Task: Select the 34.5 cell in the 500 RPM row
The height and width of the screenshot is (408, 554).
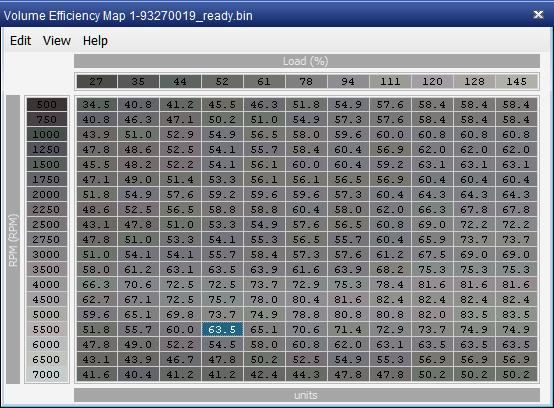Action: (x=96, y=105)
